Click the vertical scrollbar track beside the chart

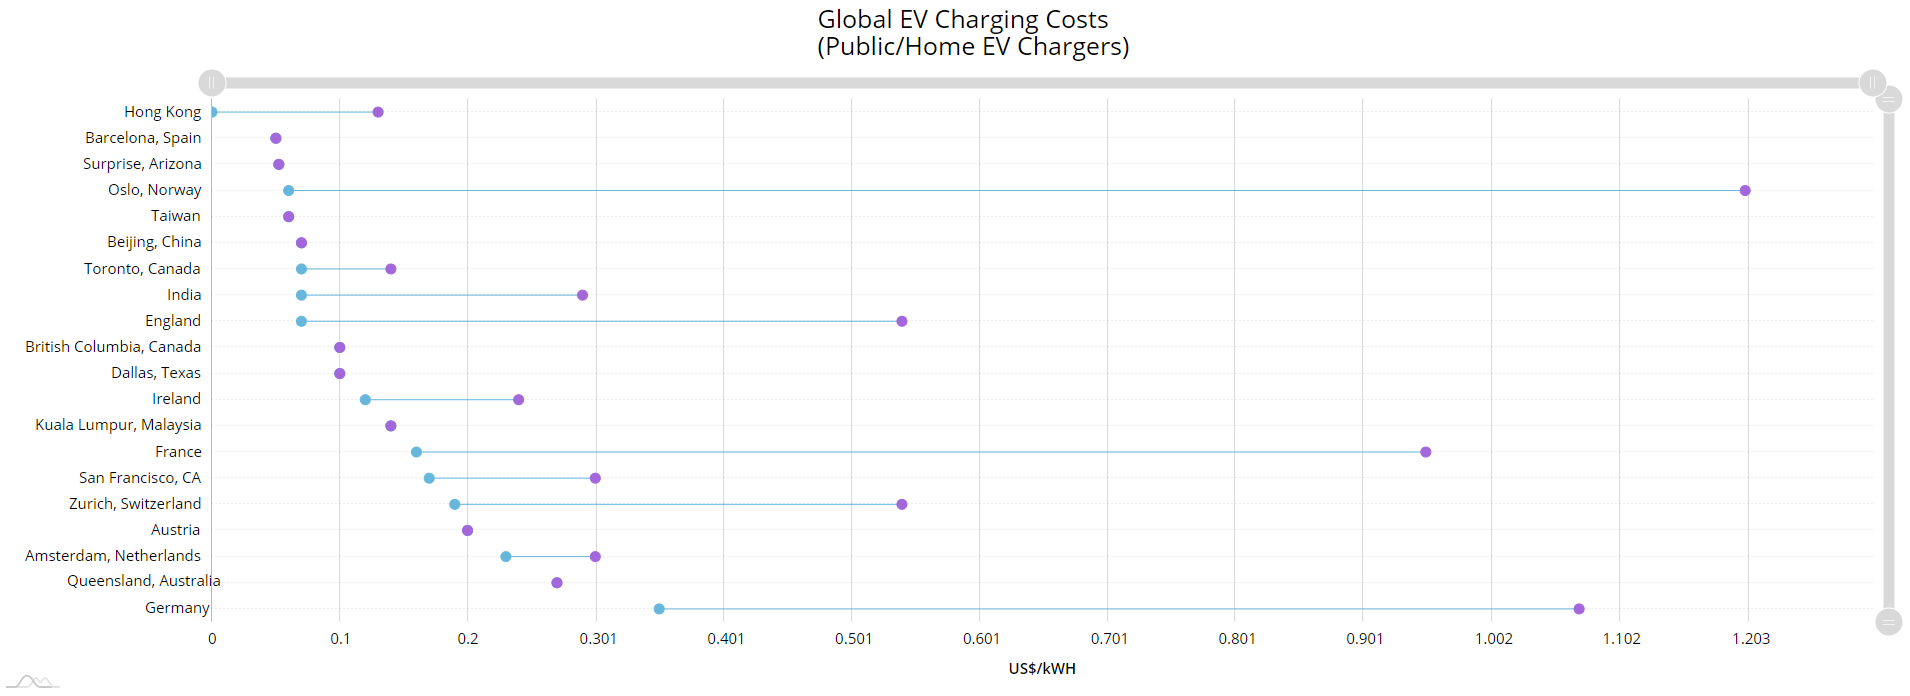1888,361
